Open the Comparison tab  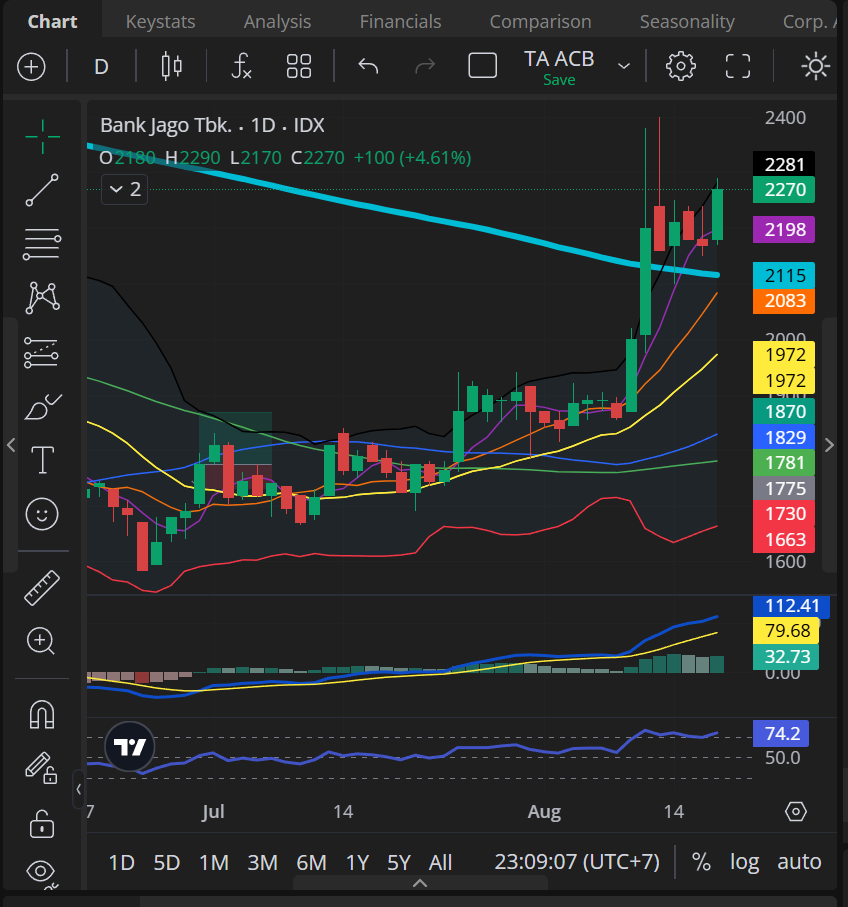coord(540,21)
